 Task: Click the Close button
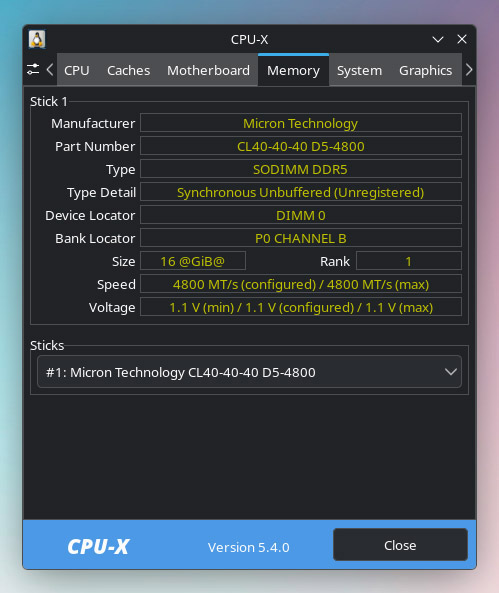400,545
